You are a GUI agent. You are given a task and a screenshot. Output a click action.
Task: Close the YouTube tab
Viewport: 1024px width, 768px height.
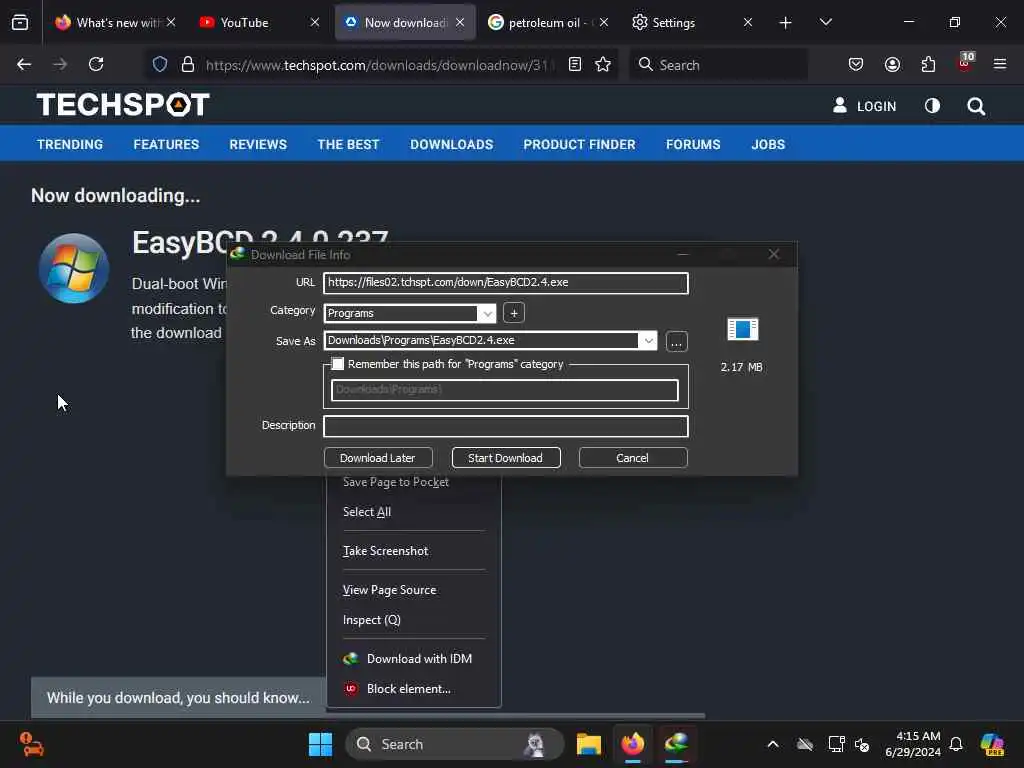[315, 22]
